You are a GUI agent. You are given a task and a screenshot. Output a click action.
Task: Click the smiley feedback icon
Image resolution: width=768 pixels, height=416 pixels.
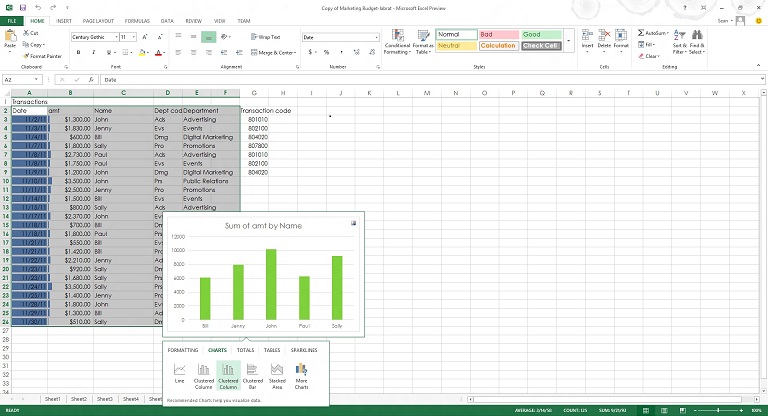759,21
